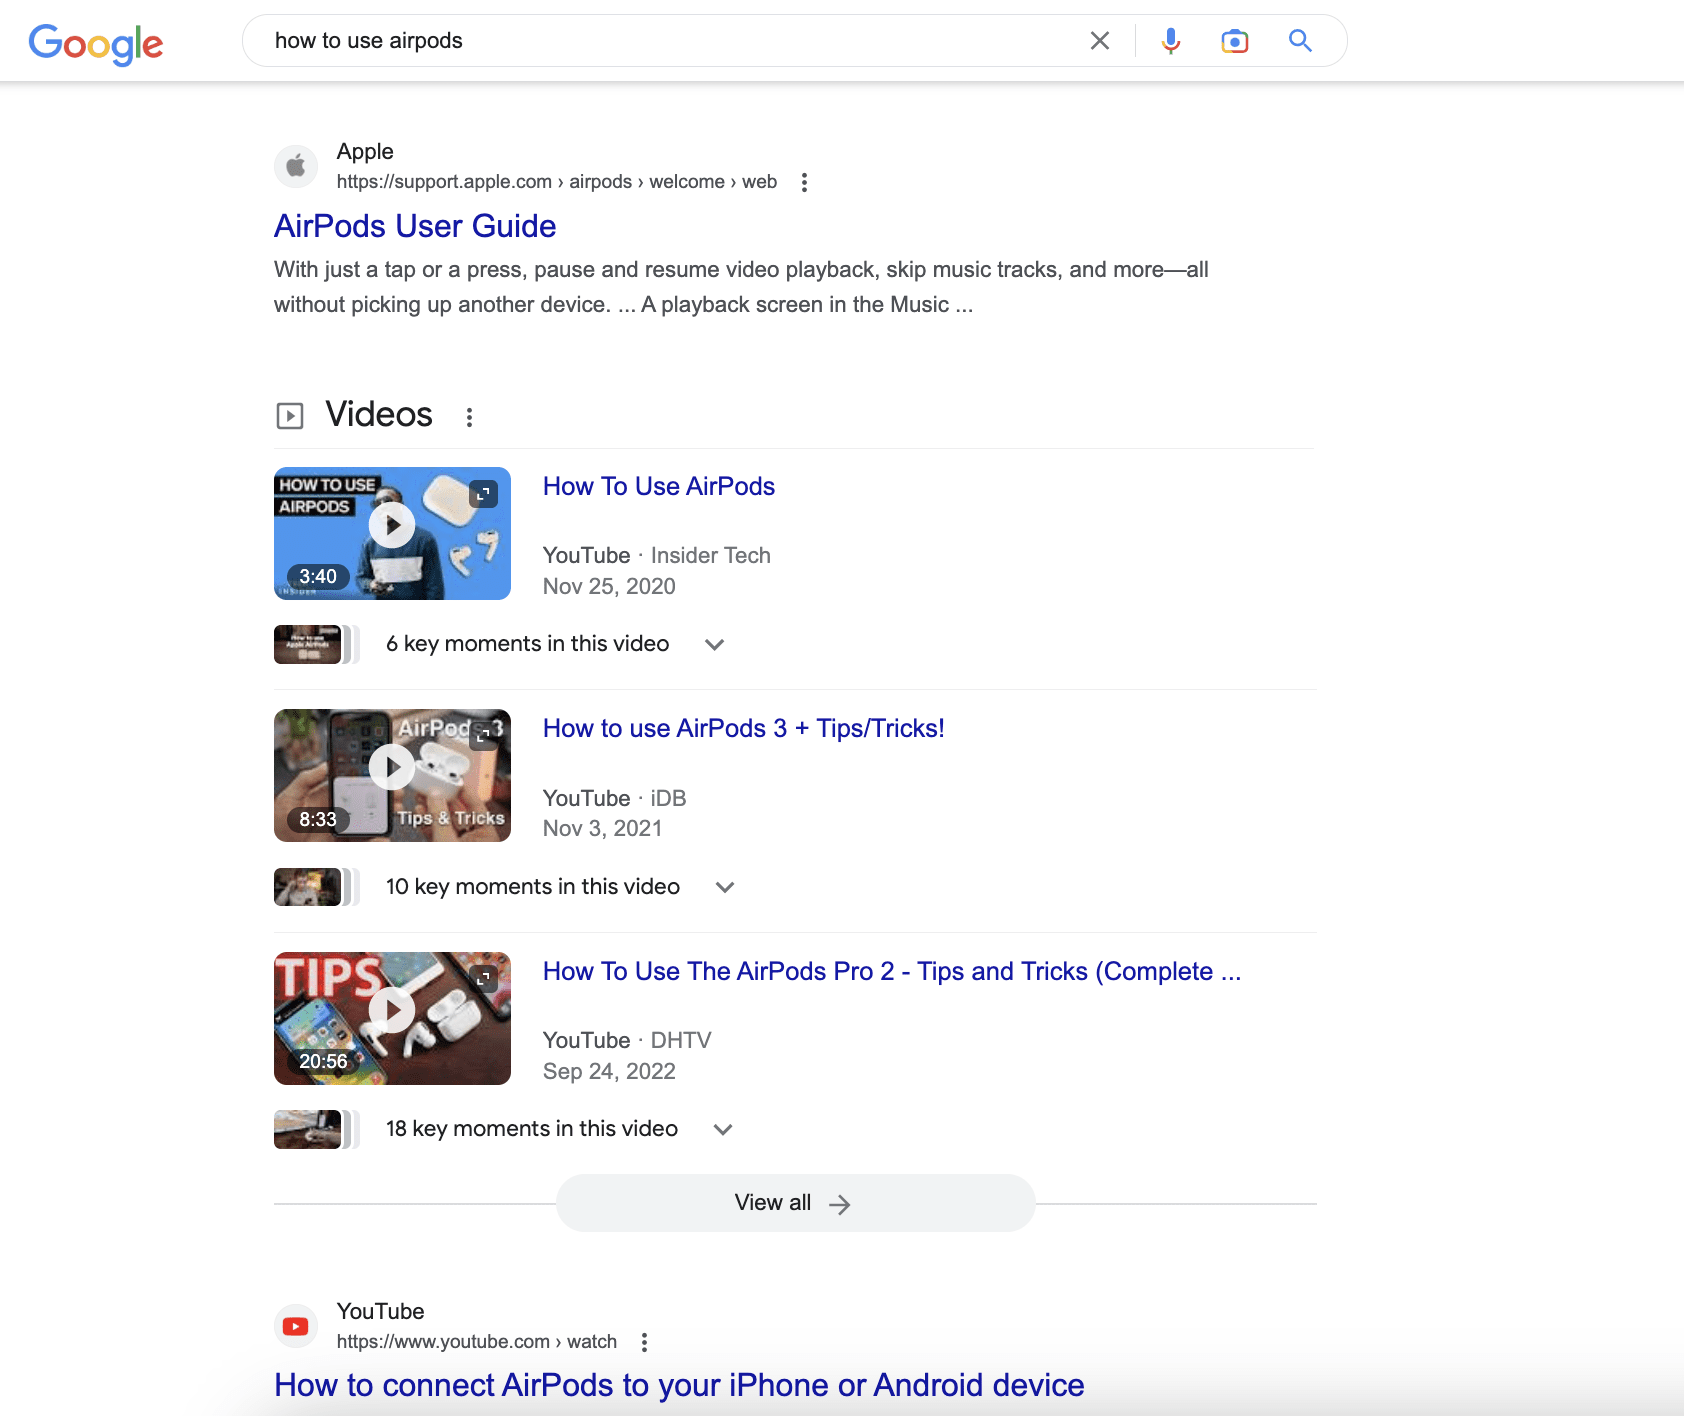Click the support.apple.com breadcrumb URL
This screenshot has height=1416, width=1684.
(557, 182)
